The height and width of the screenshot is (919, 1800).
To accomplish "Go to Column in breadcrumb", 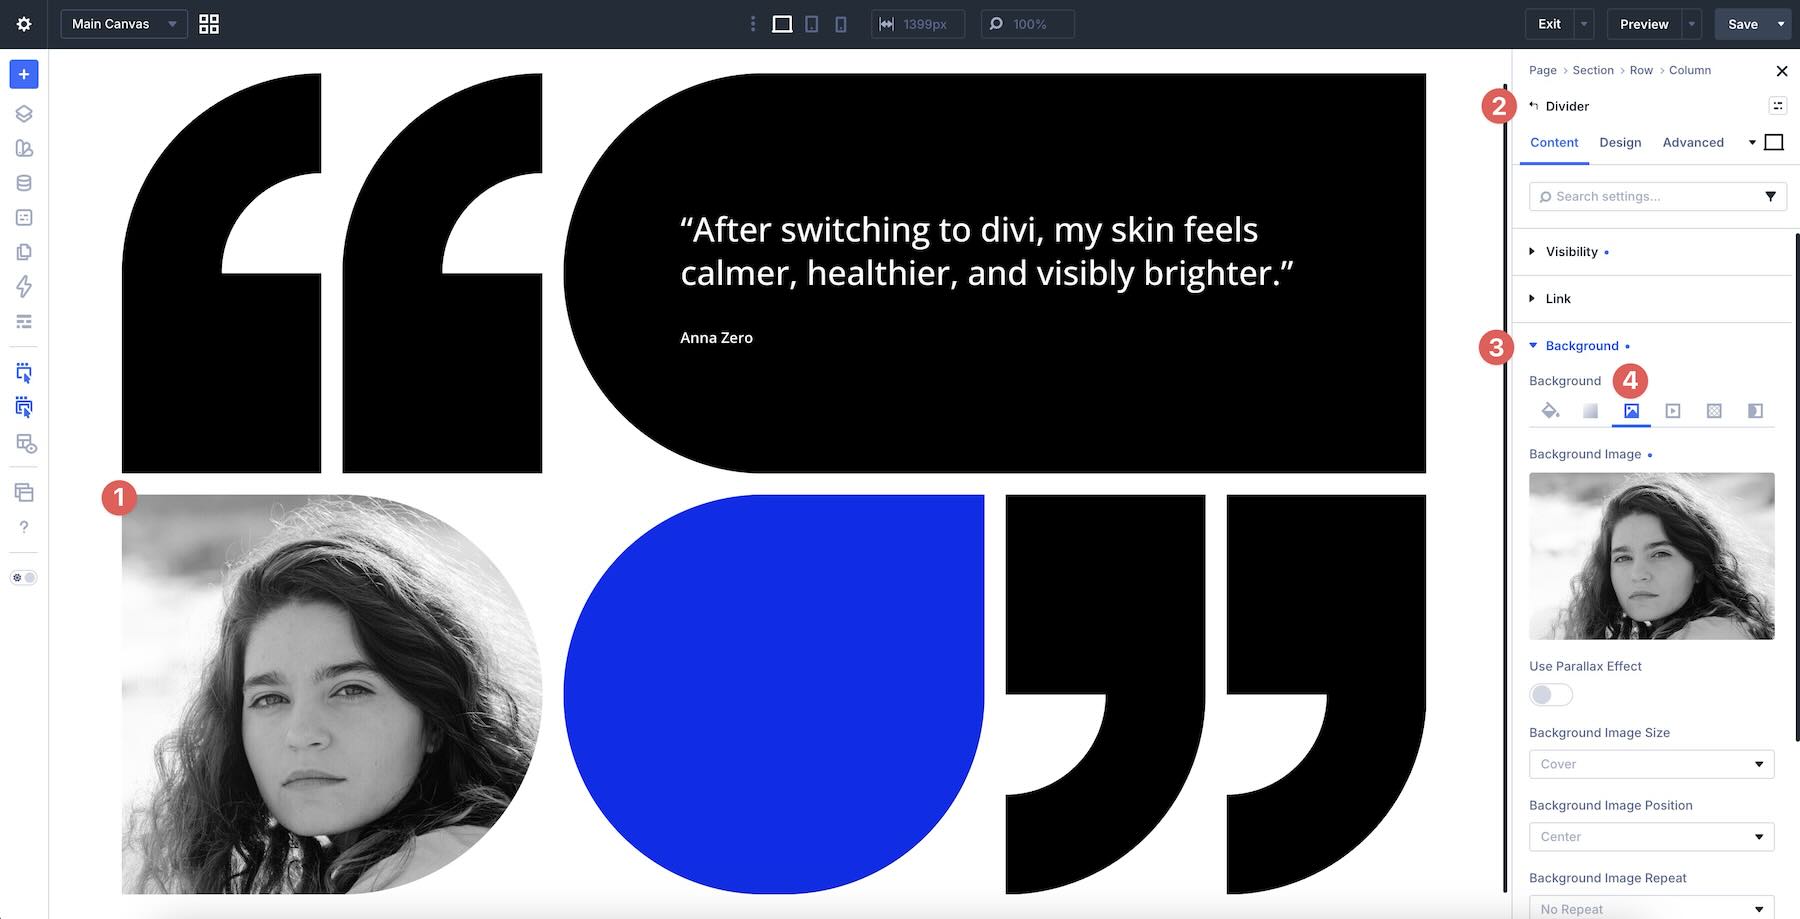I will pos(1690,70).
